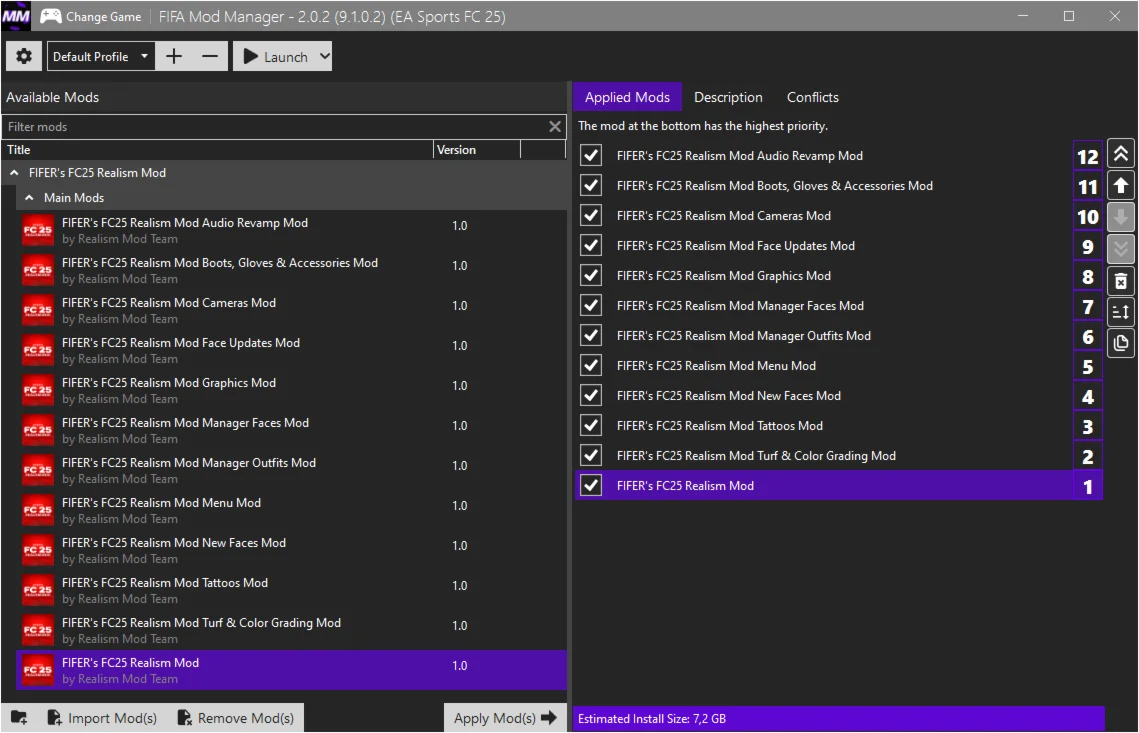The height and width of the screenshot is (733, 1139).
Task: Move selected mod up with arrow icon
Action: coord(1121,186)
